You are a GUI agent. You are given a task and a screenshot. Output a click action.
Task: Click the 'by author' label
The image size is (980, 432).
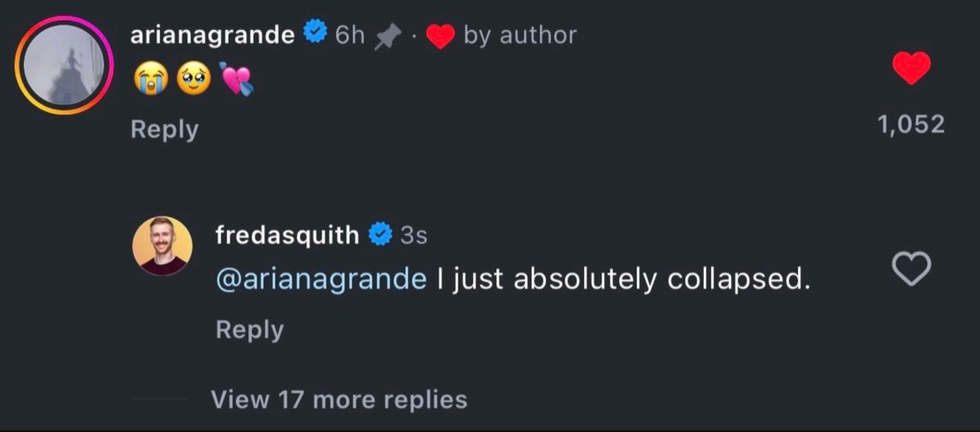click(x=520, y=35)
